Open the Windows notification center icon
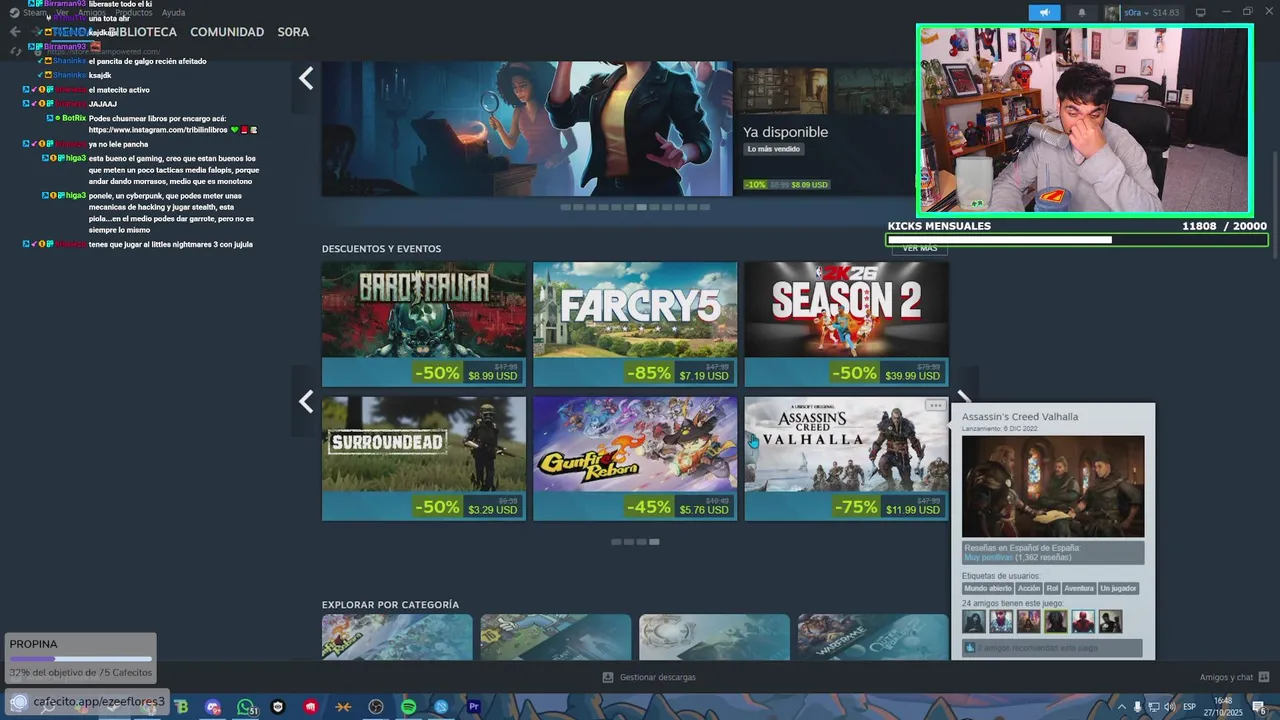 click(1259, 707)
